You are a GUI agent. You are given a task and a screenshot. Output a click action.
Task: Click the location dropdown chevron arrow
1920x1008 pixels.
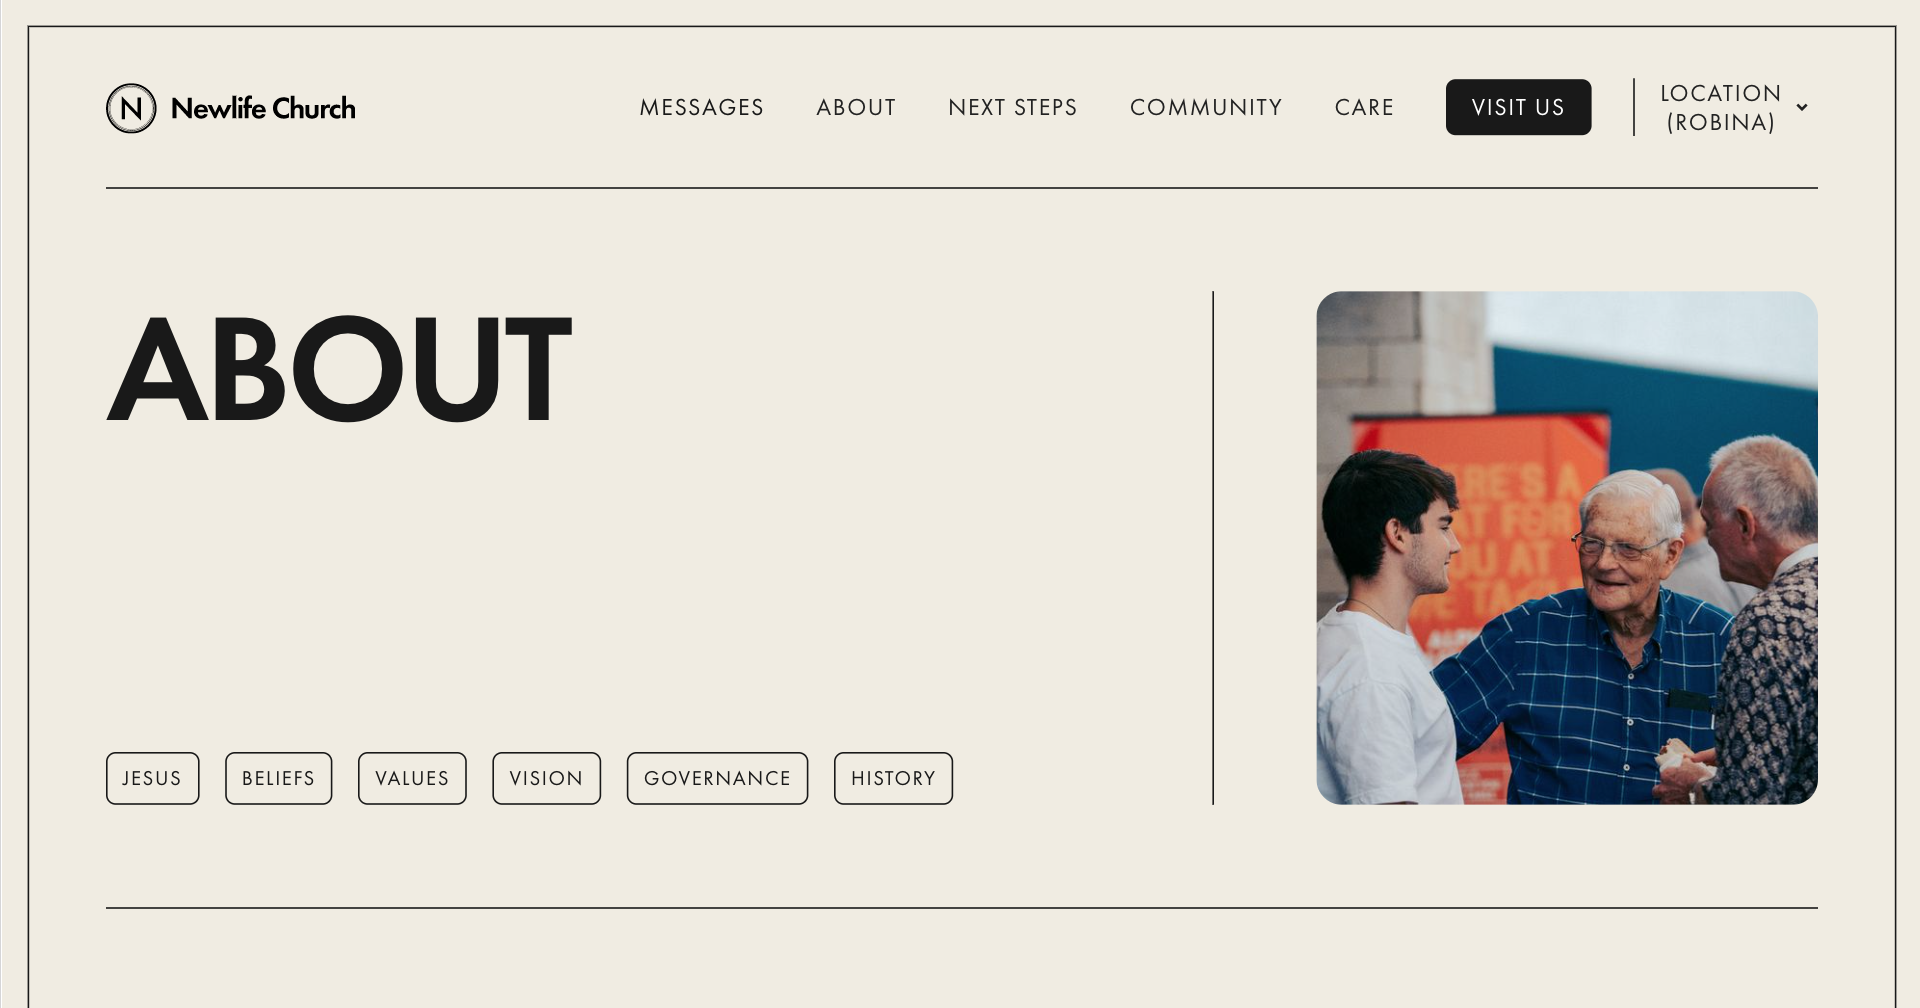pos(1802,107)
